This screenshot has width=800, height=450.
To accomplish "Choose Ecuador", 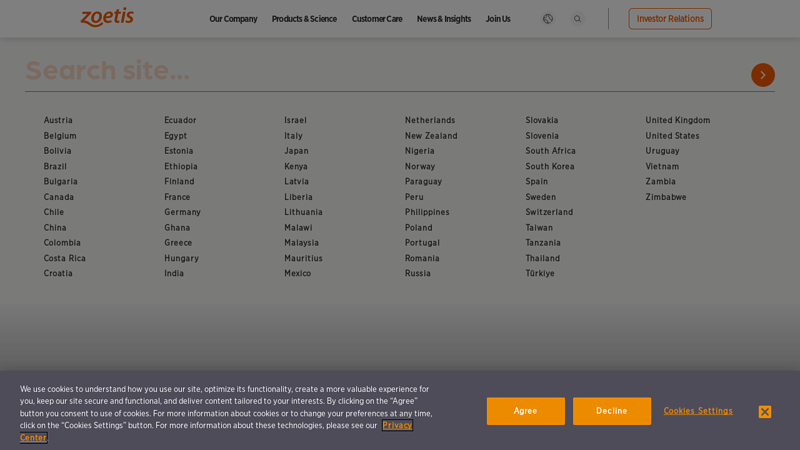I will (180, 120).
